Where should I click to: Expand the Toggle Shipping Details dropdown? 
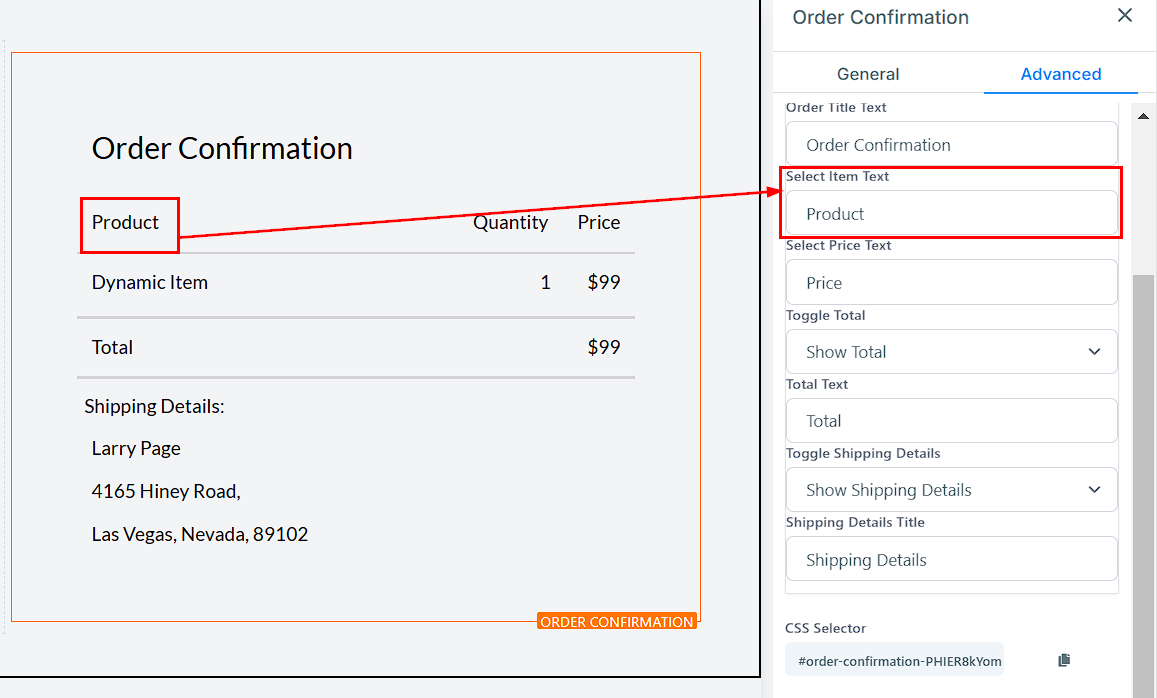tap(951, 490)
